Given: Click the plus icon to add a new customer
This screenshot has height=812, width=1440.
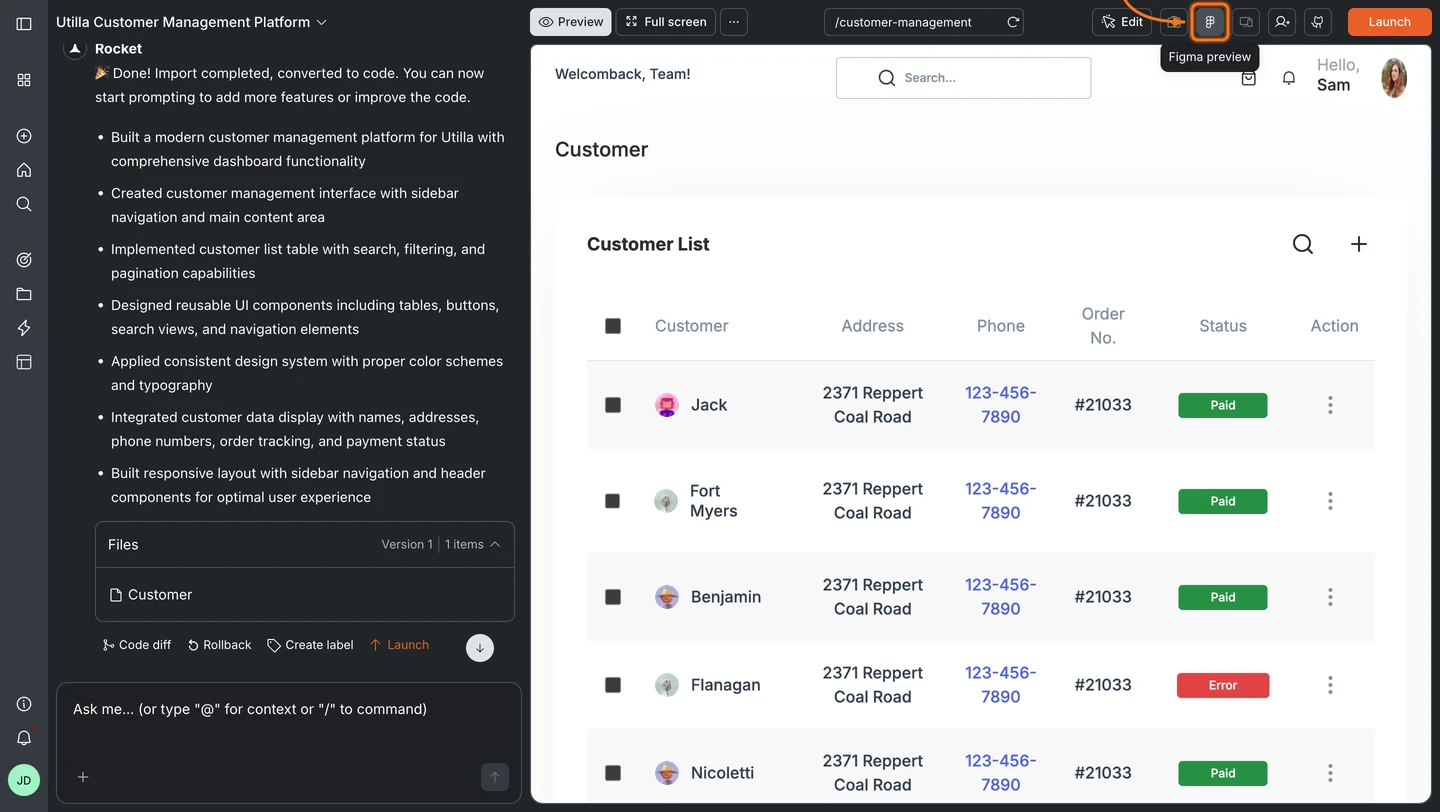Looking at the screenshot, I should (1358, 243).
